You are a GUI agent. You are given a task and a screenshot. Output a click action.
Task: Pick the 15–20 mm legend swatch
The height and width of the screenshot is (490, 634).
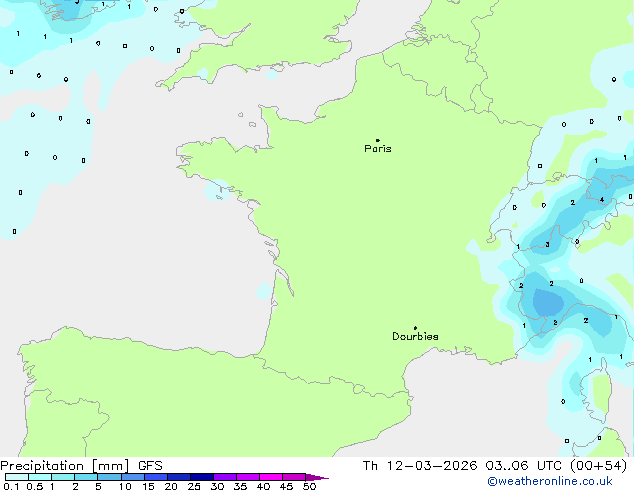[x=155, y=477]
